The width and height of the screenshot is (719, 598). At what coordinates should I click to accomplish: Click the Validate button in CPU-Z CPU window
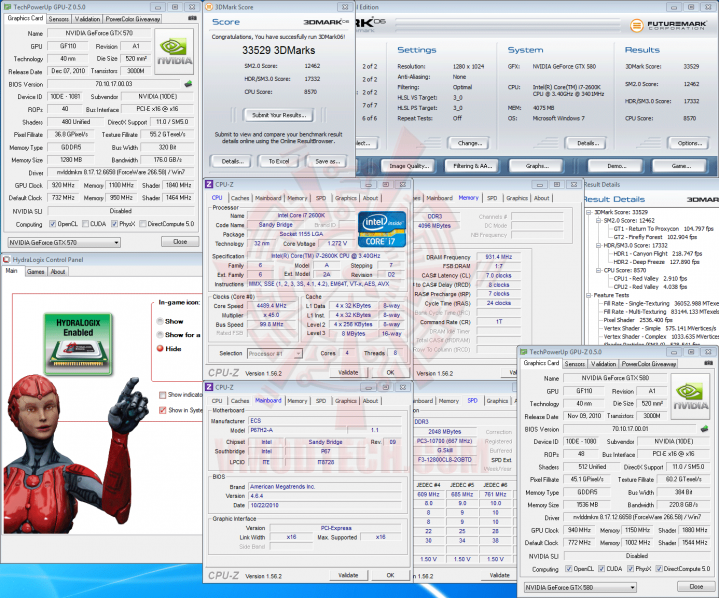348,372
